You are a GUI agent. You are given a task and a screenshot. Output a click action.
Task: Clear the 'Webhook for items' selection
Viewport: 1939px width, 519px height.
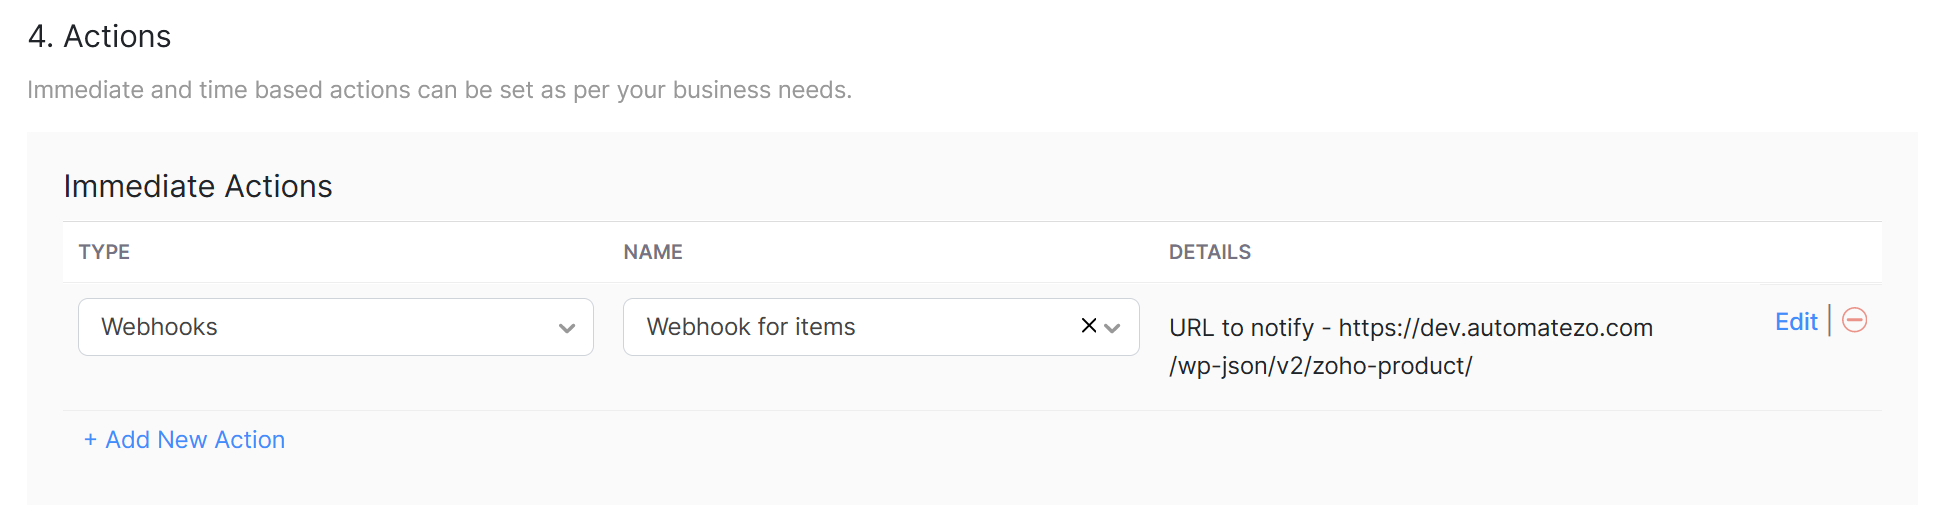click(x=1089, y=326)
